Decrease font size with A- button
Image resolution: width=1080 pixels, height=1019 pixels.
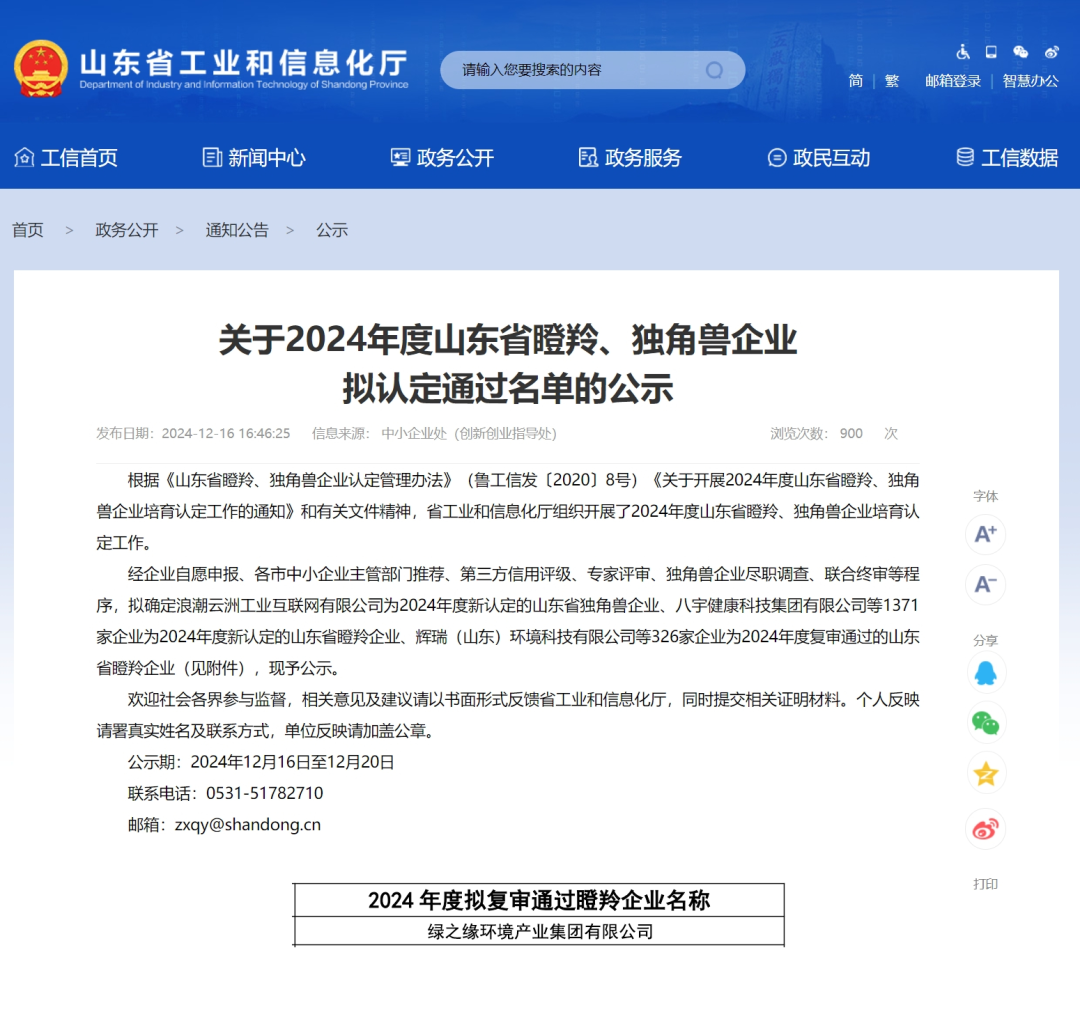985,584
